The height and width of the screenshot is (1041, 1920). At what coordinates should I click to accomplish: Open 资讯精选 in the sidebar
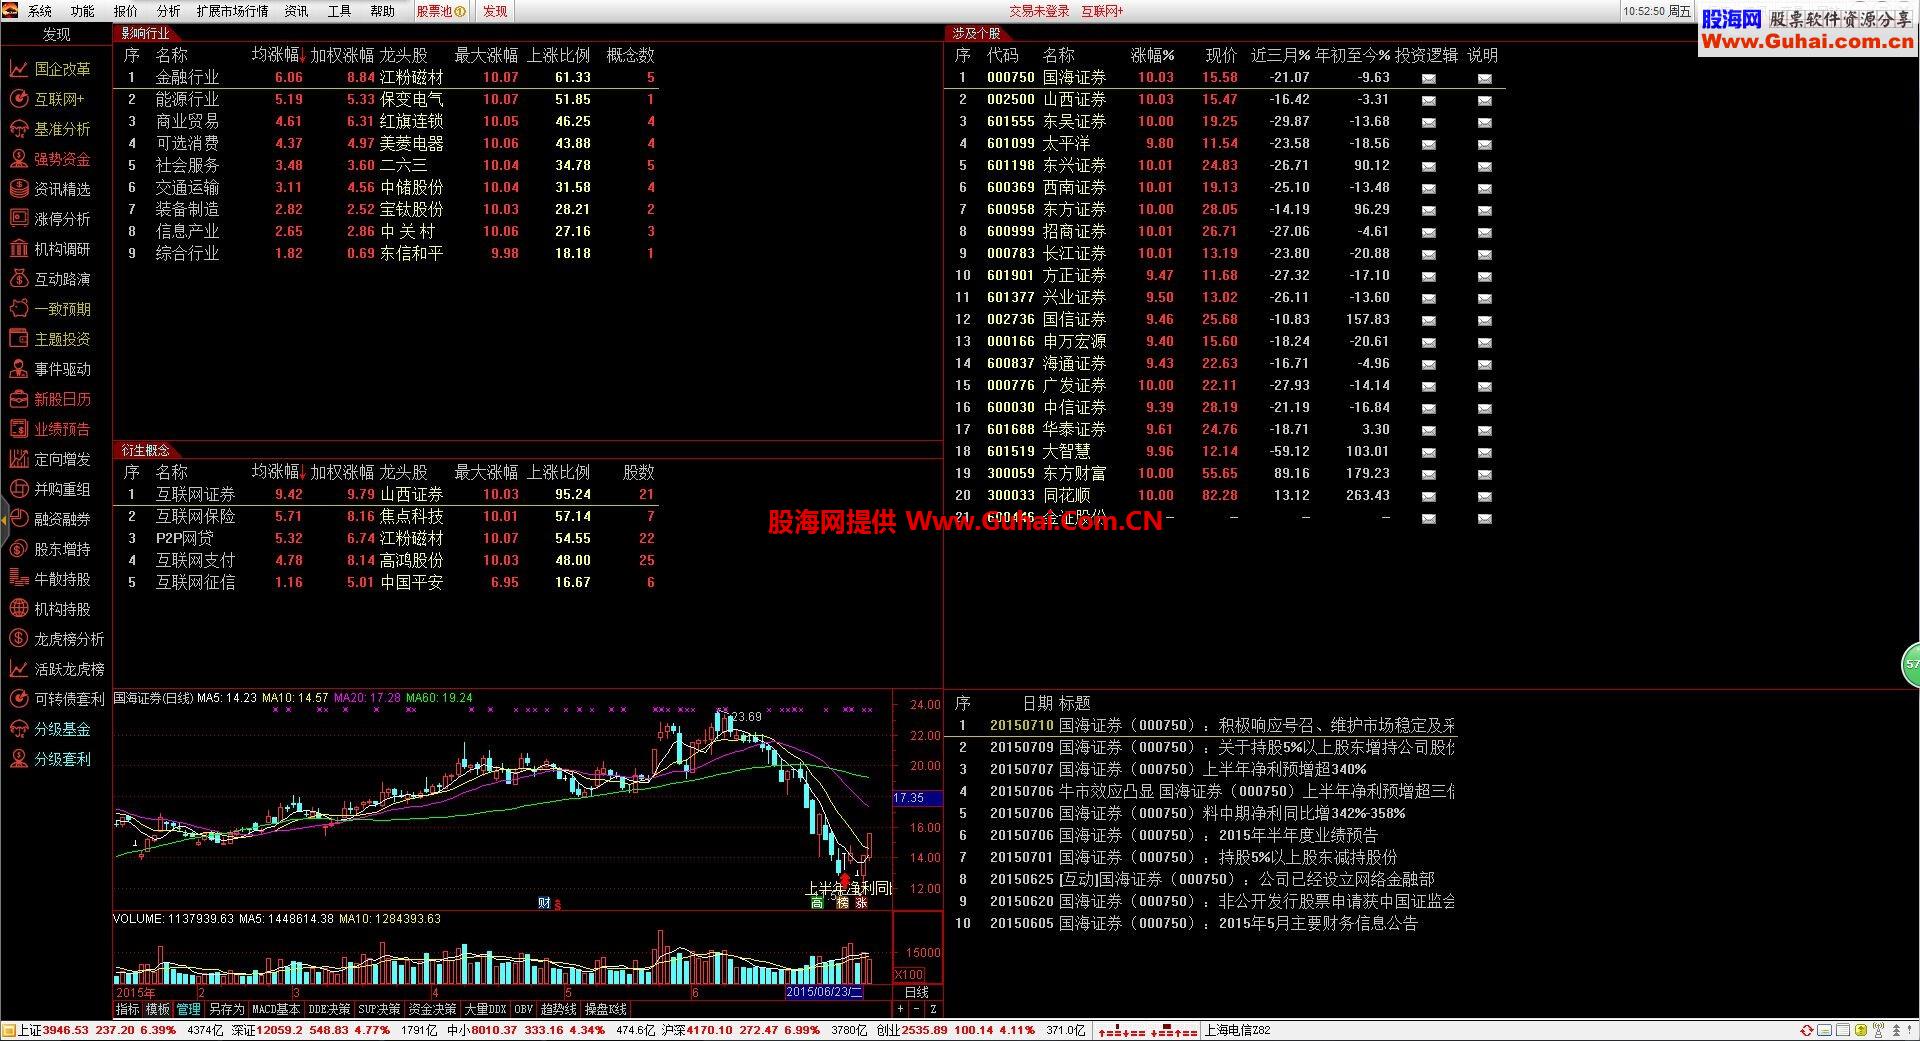click(50, 189)
